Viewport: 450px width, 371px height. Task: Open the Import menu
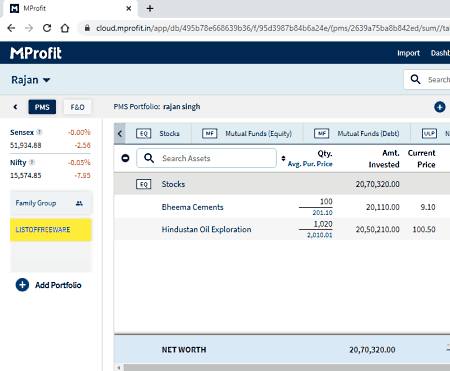click(x=408, y=53)
